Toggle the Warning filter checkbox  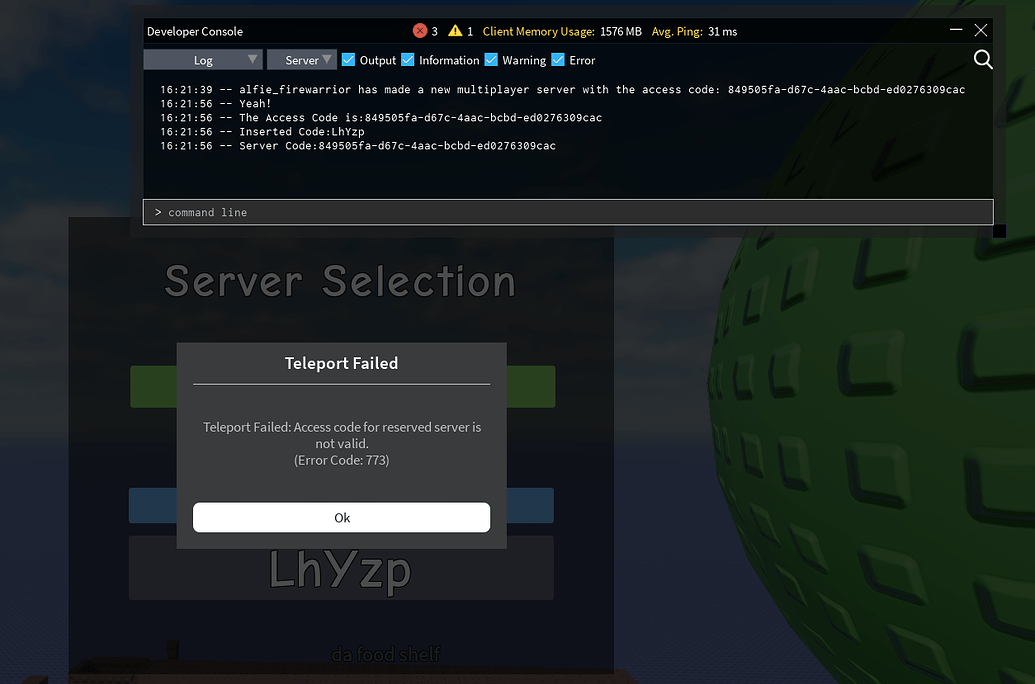pos(491,60)
